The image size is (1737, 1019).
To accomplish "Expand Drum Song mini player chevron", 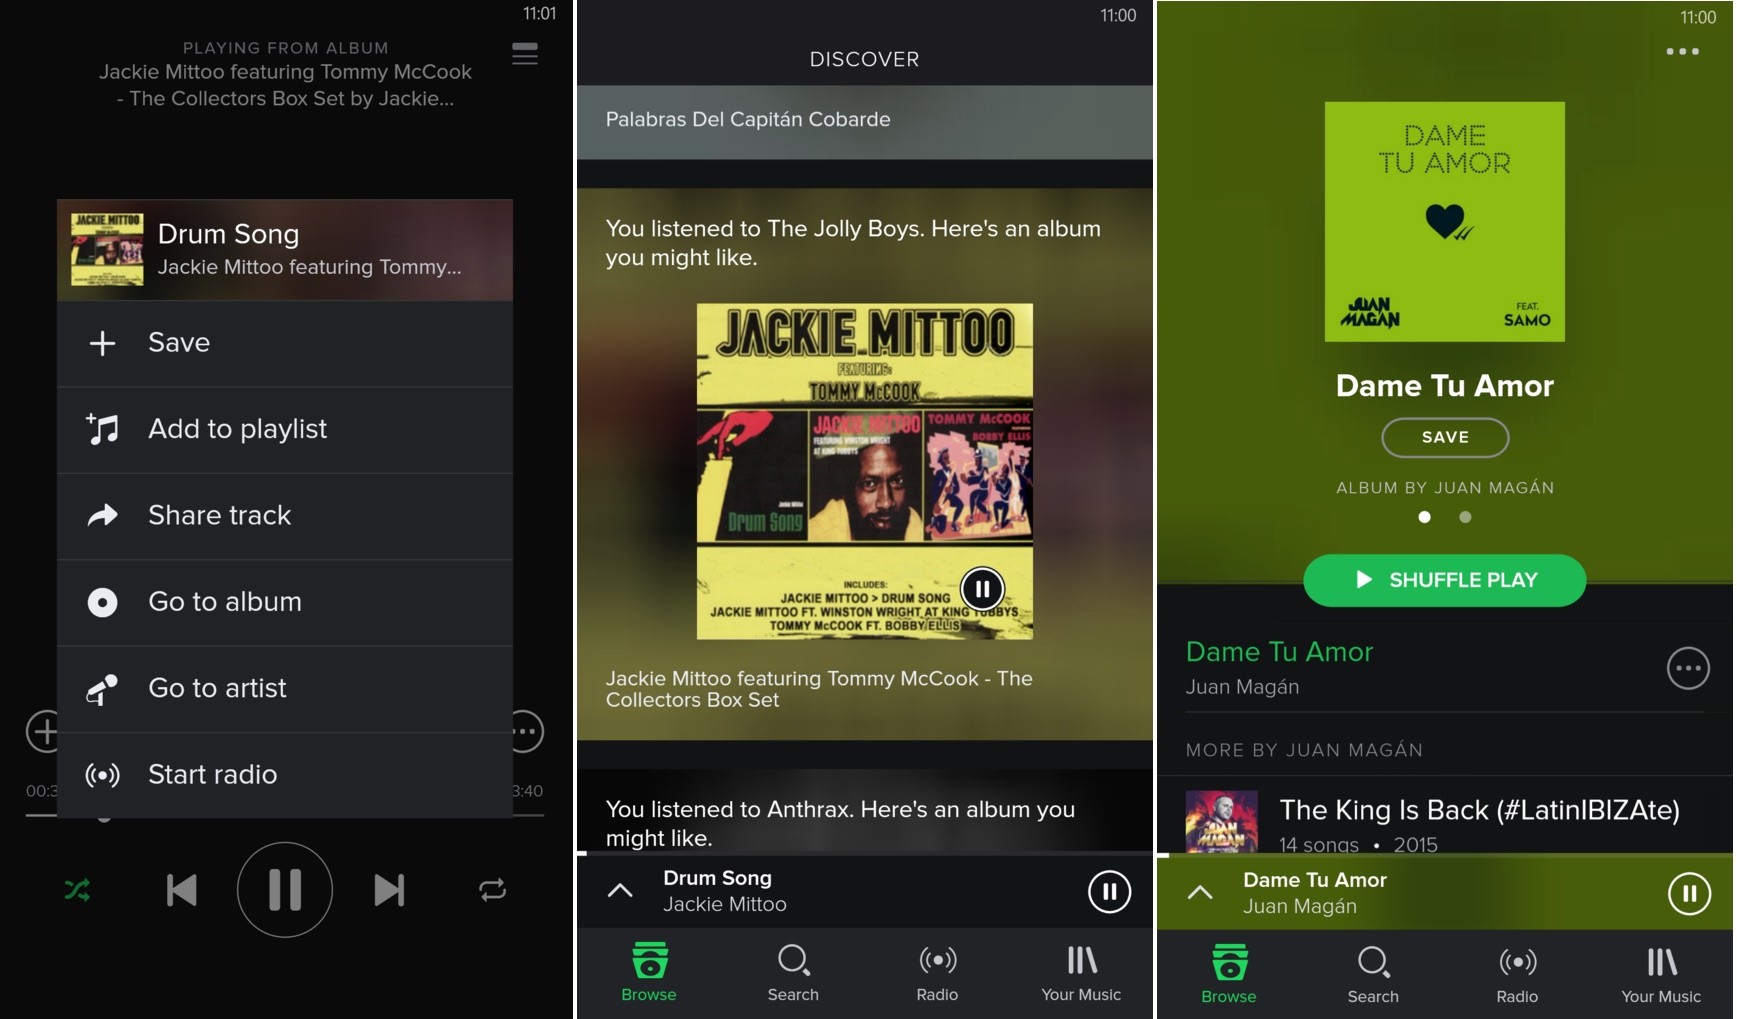I will (x=620, y=891).
